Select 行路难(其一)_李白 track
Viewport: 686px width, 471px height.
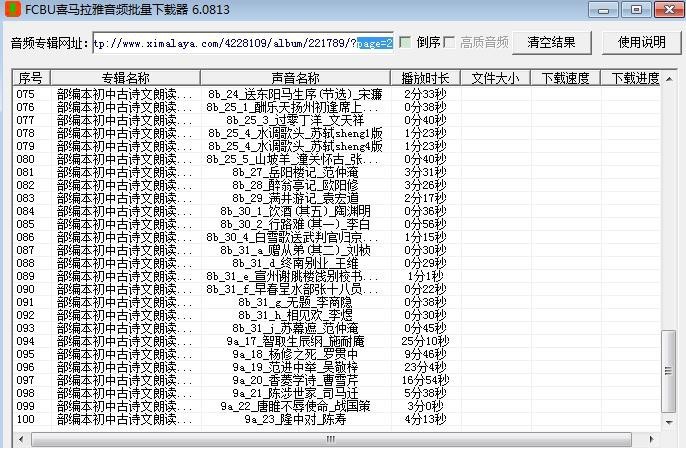pos(295,224)
